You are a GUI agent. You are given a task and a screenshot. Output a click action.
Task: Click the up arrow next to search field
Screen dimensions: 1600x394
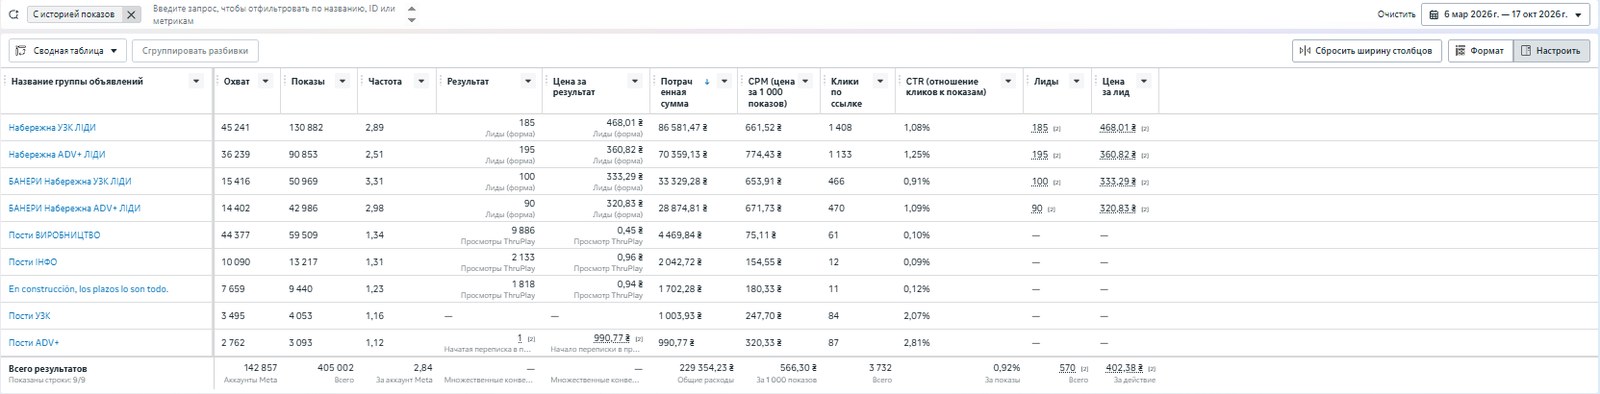412,9
